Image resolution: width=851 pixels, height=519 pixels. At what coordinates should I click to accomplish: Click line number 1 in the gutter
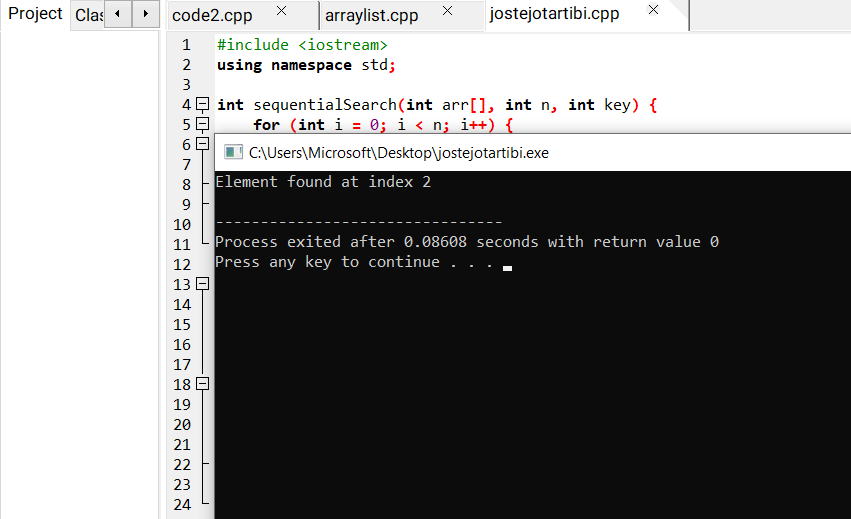pyautogui.click(x=185, y=45)
